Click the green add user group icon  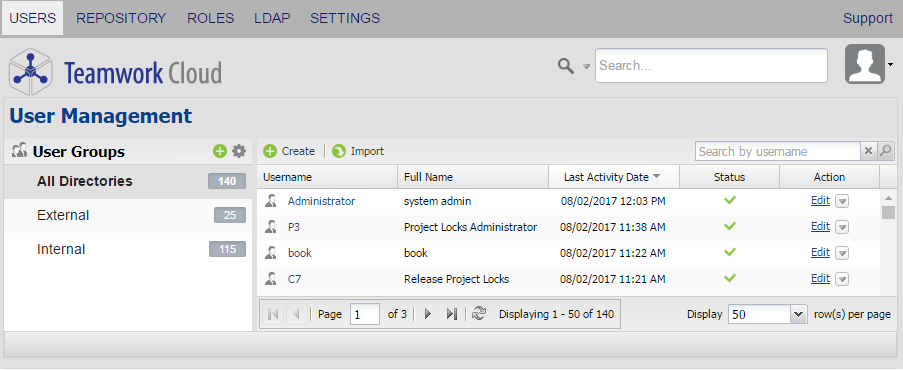(219, 152)
